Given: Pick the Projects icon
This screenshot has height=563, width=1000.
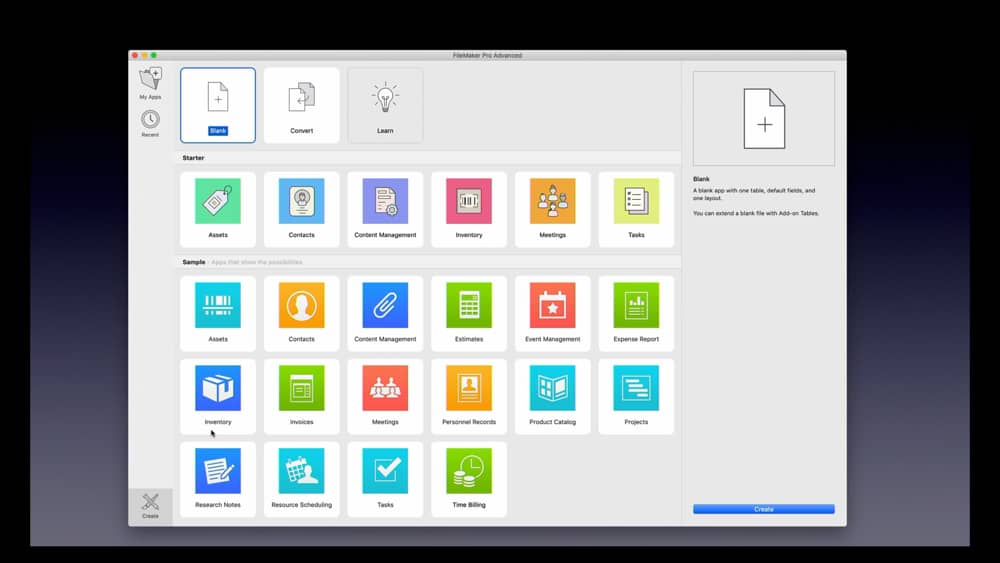Looking at the screenshot, I should point(636,388).
